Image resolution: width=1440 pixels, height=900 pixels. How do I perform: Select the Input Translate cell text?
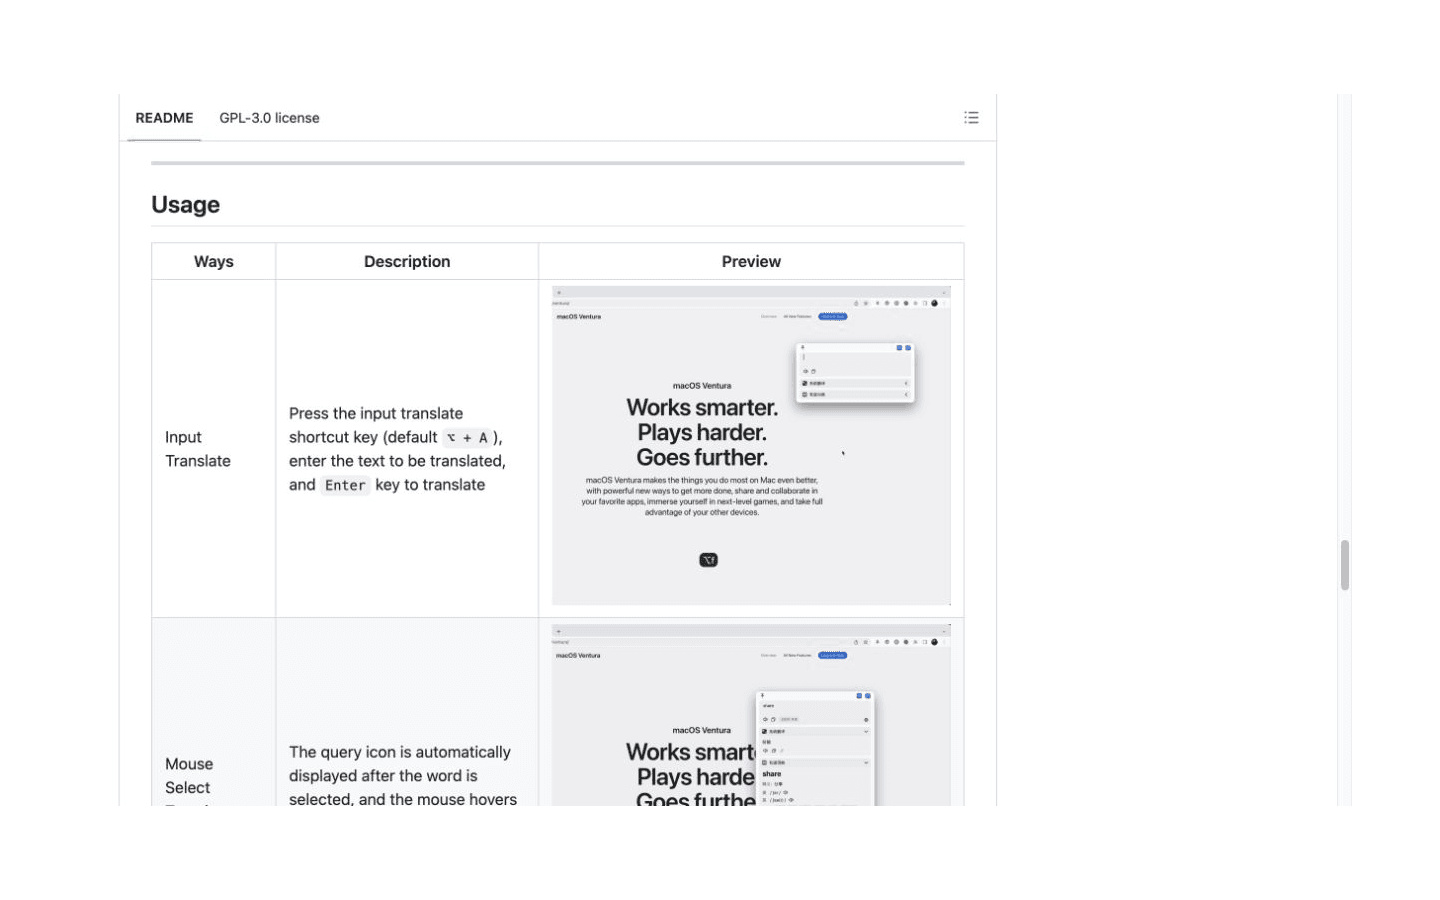(x=198, y=449)
